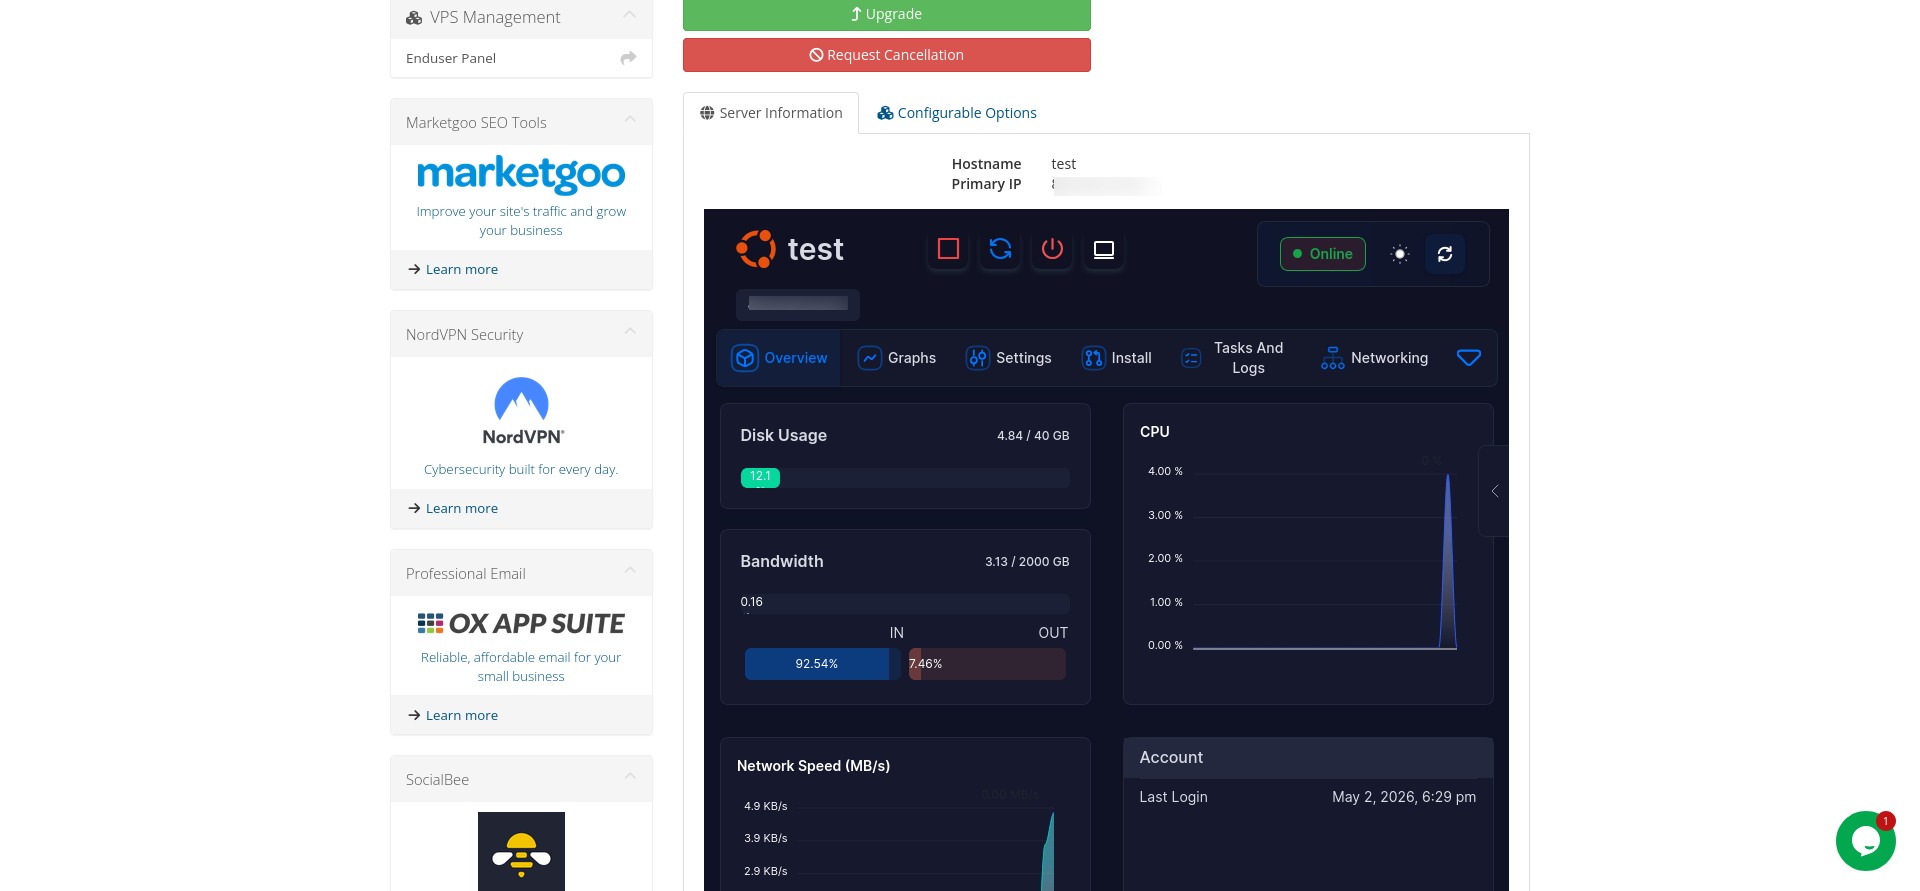Click the Overview cube icon

click(745, 358)
